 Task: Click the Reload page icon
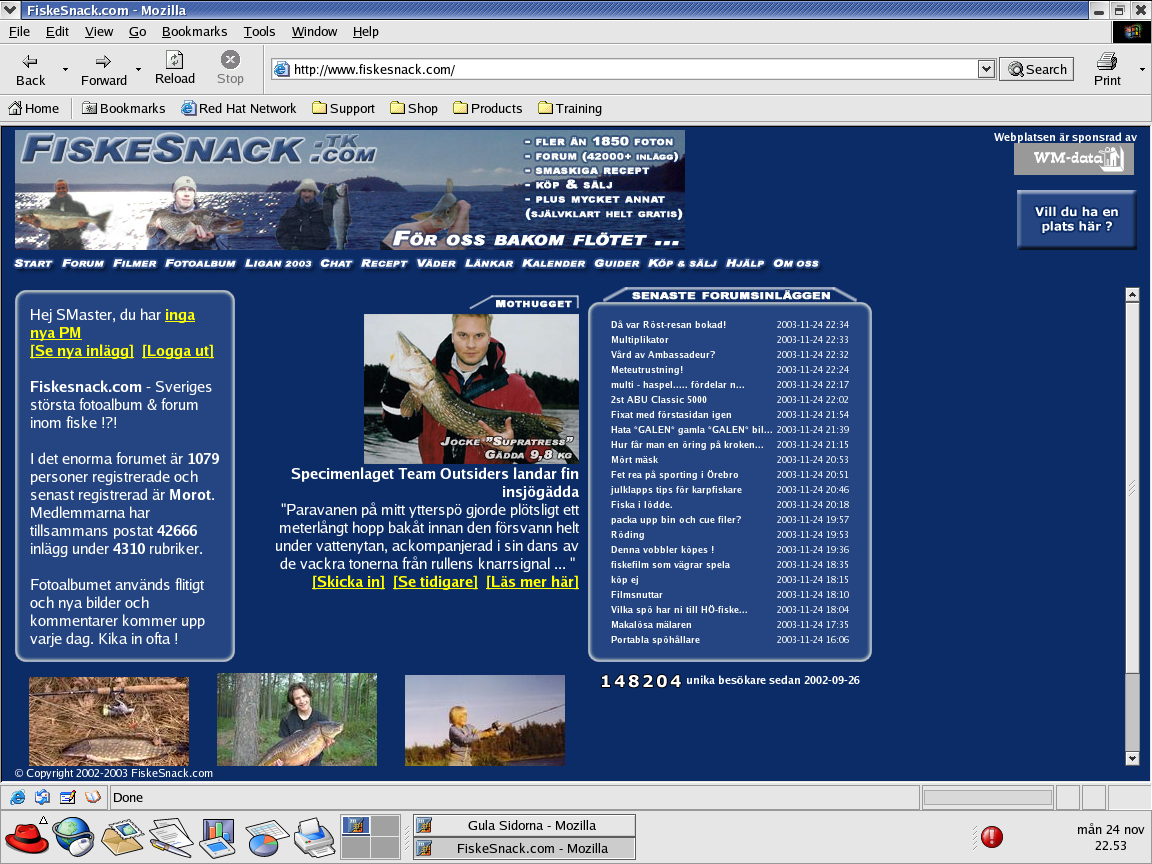[x=175, y=60]
